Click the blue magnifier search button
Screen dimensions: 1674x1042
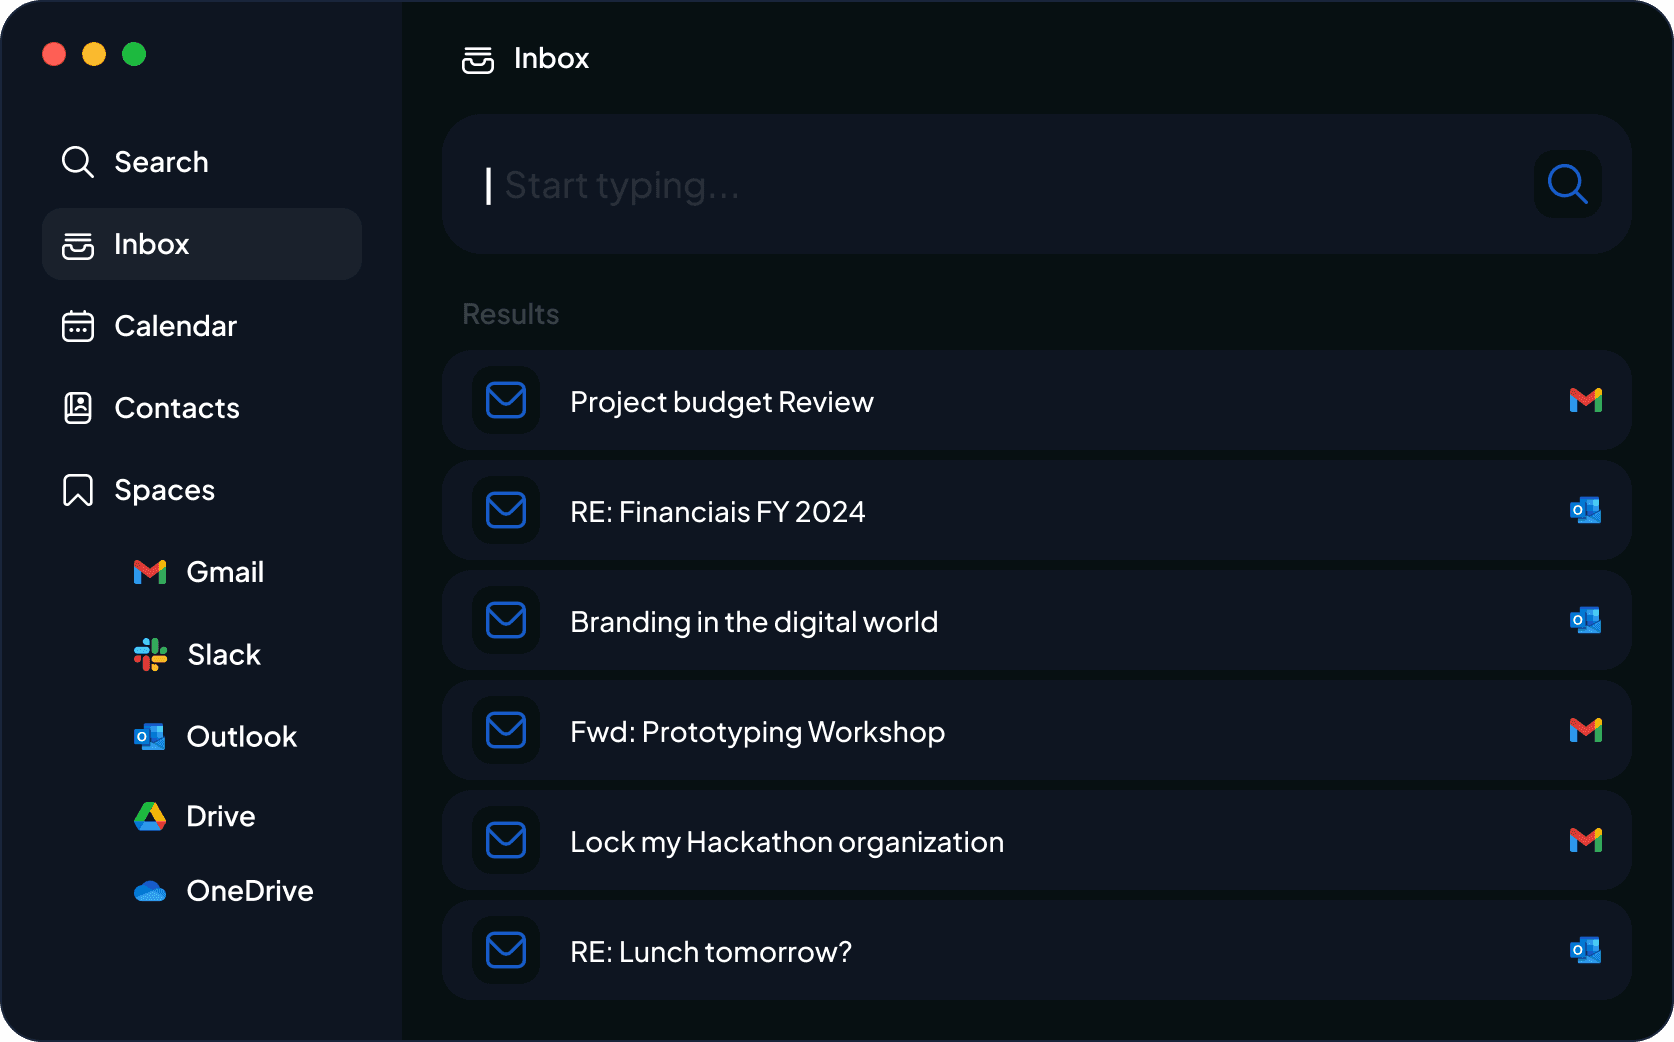1567,184
